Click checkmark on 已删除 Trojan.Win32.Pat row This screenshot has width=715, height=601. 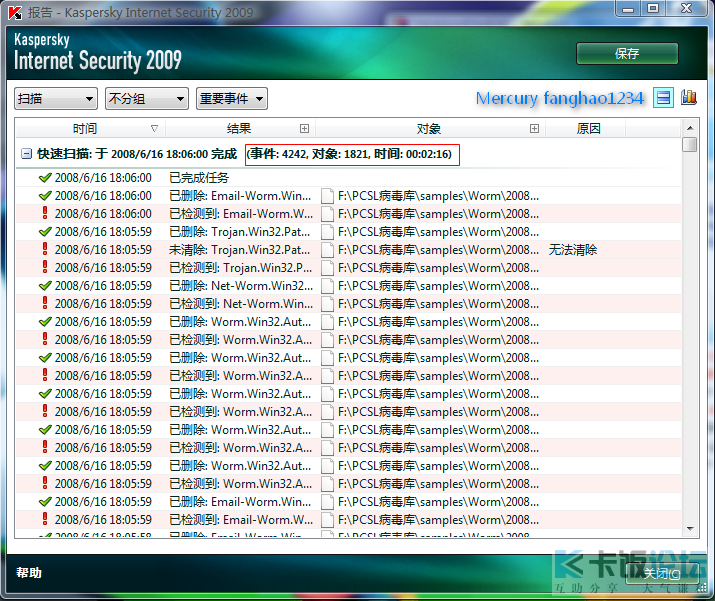(x=45, y=232)
